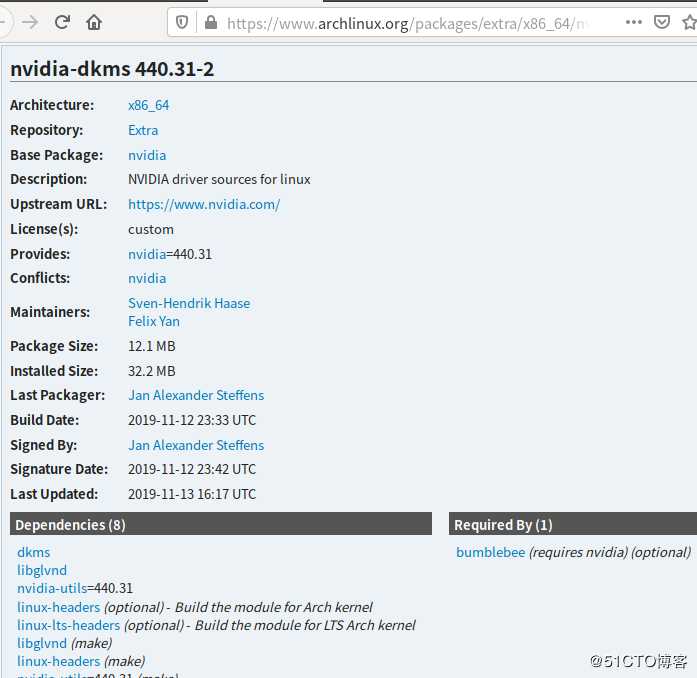Click build date 2019-11-12 23:33 UTC
Viewport: 697px width, 678px height.
(192, 420)
